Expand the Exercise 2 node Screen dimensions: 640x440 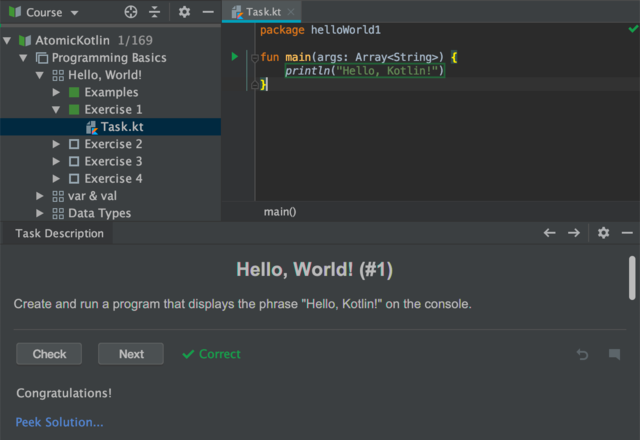[x=56, y=144]
